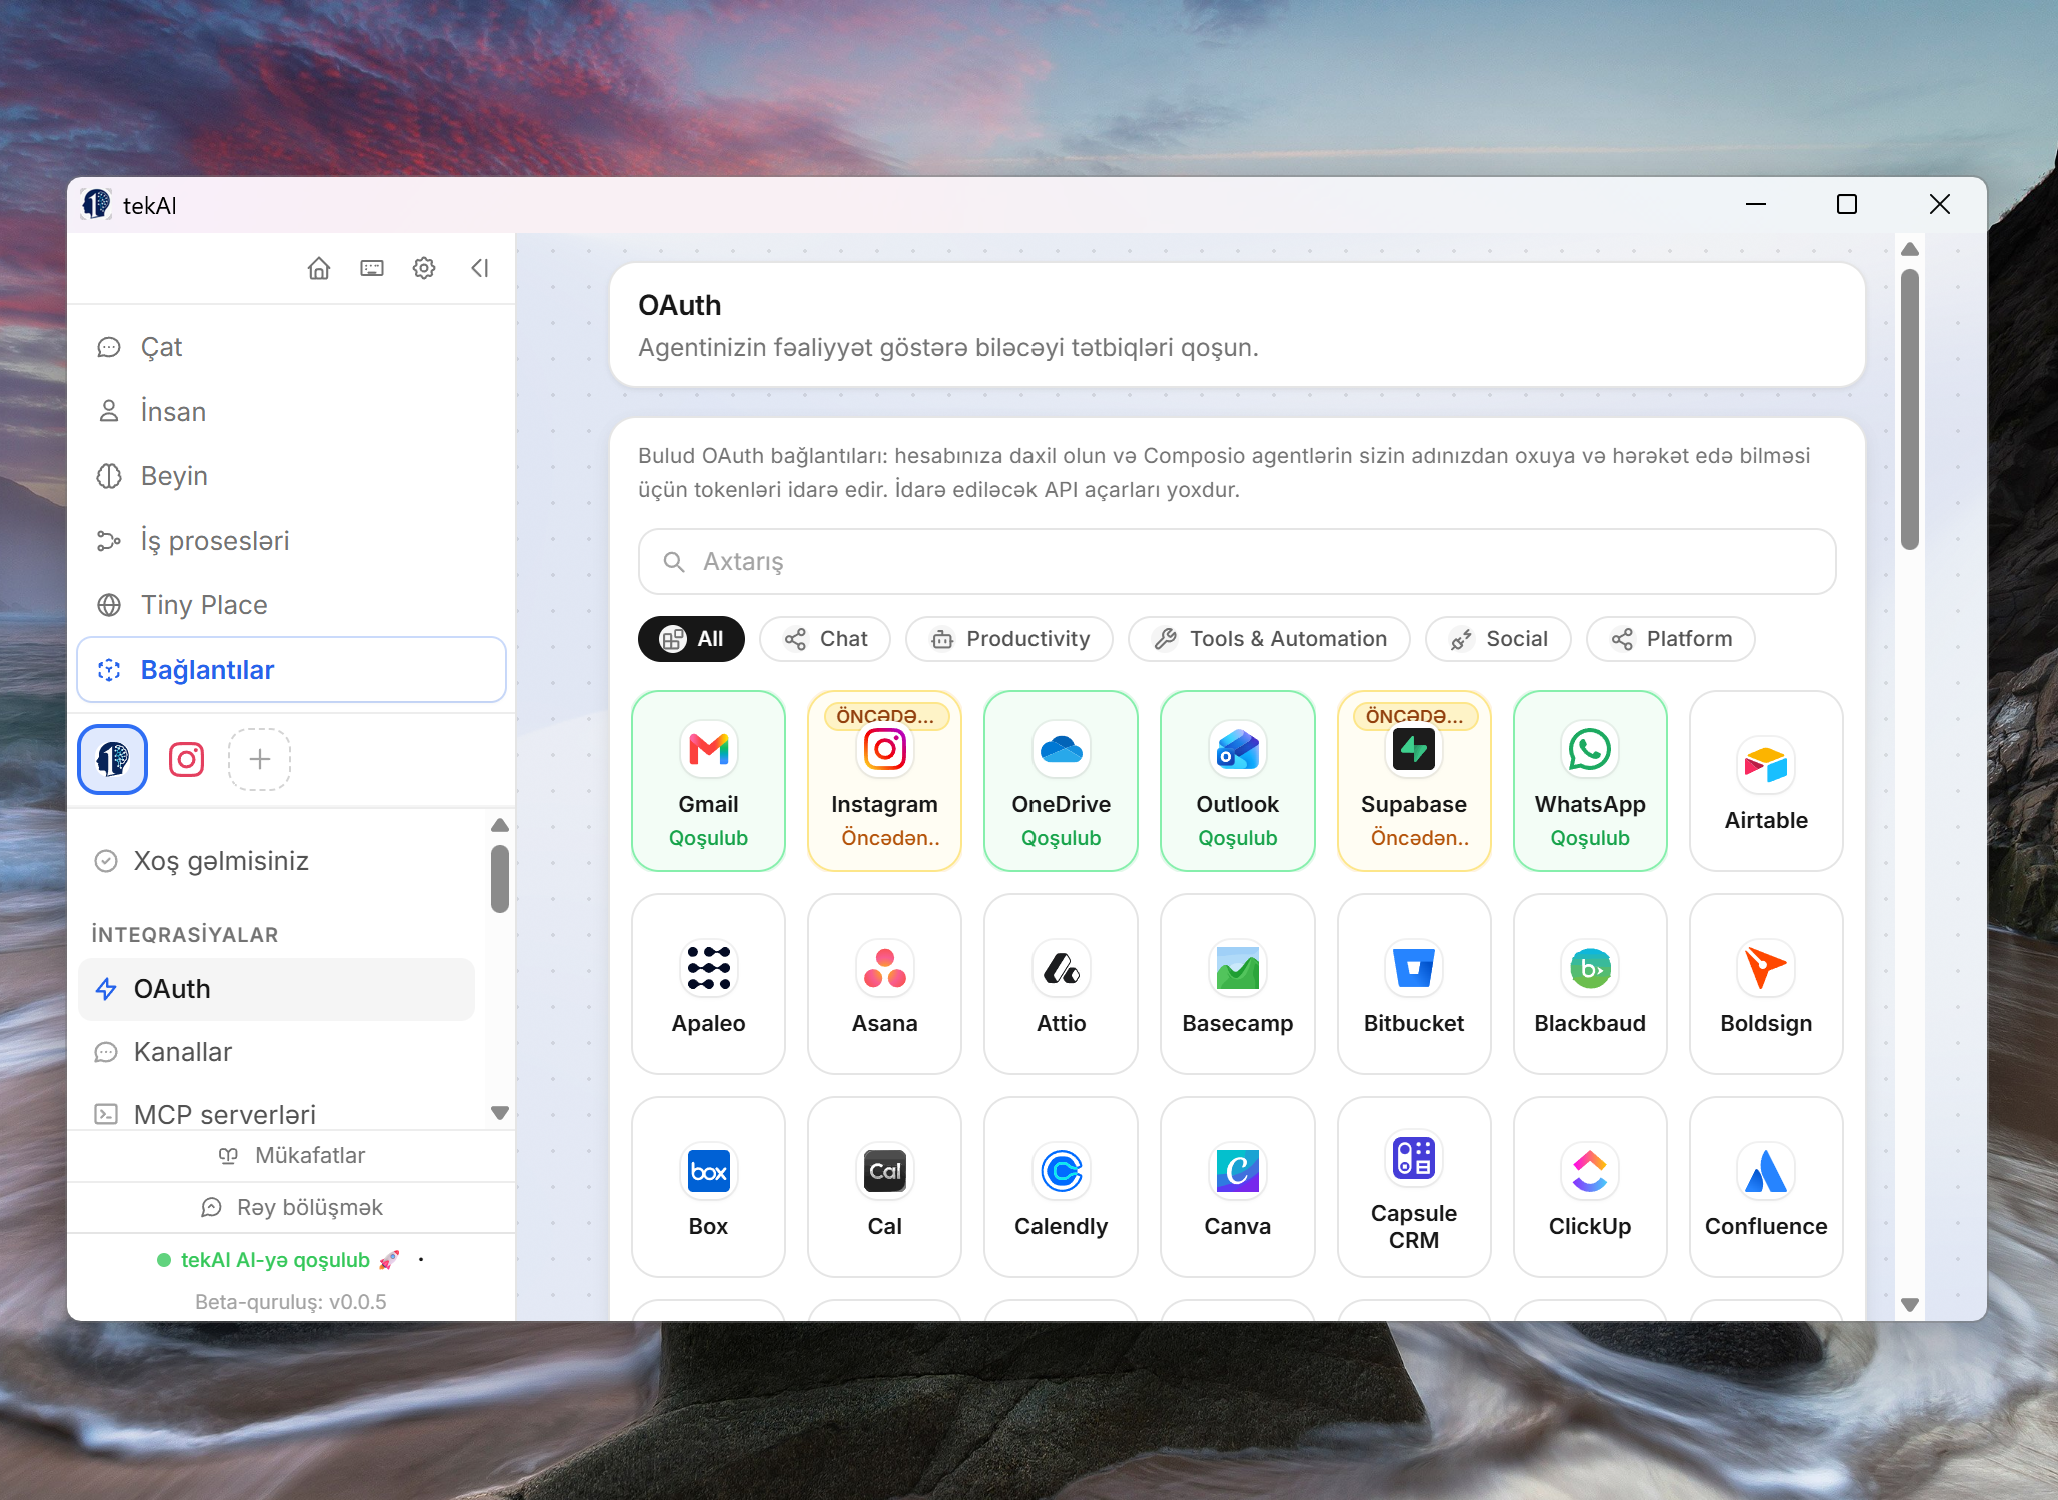Open the Supabase integration card
The height and width of the screenshot is (1500, 2058).
coord(1414,781)
